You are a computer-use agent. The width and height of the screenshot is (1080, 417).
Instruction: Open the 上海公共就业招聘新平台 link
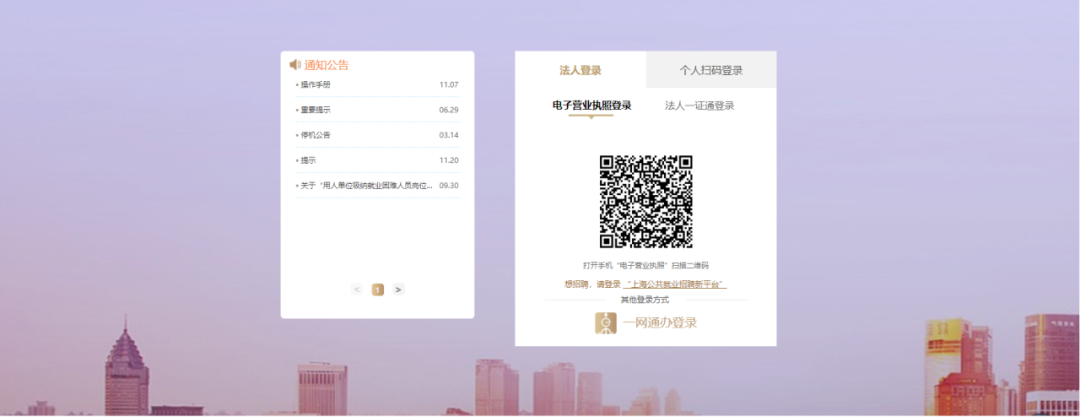point(675,284)
